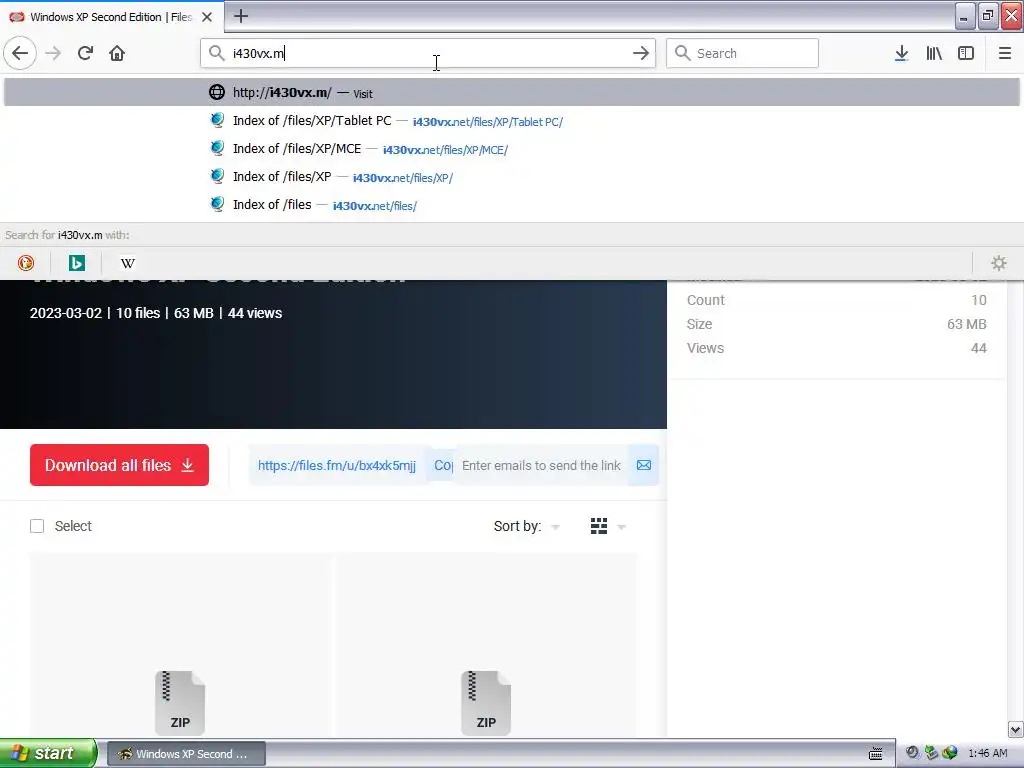The width and height of the screenshot is (1024, 768).
Task: Open the Library toolbar icon
Action: [934, 53]
